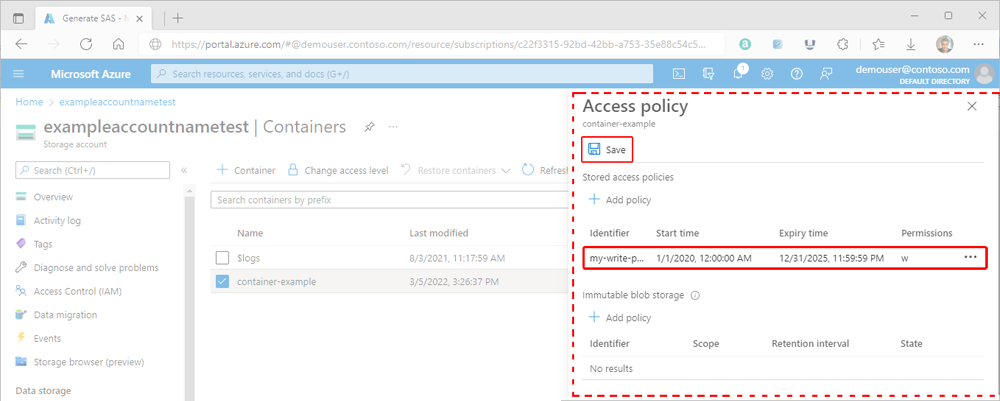
Task: Open the browser tab actions icon
Action: pyautogui.click(x=18, y=18)
